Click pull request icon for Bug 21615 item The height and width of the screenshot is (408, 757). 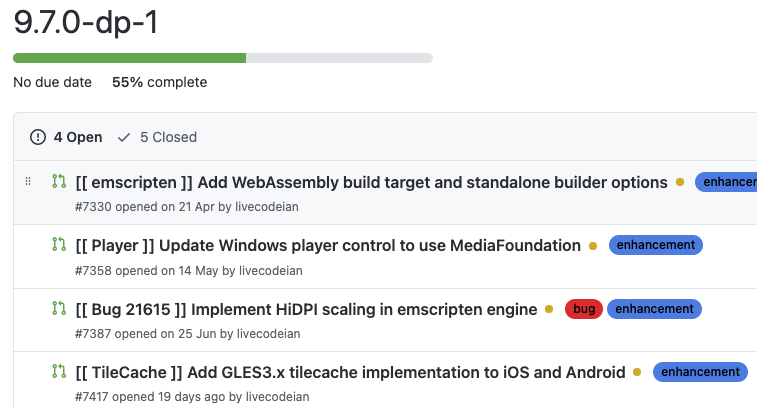point(59,308)
